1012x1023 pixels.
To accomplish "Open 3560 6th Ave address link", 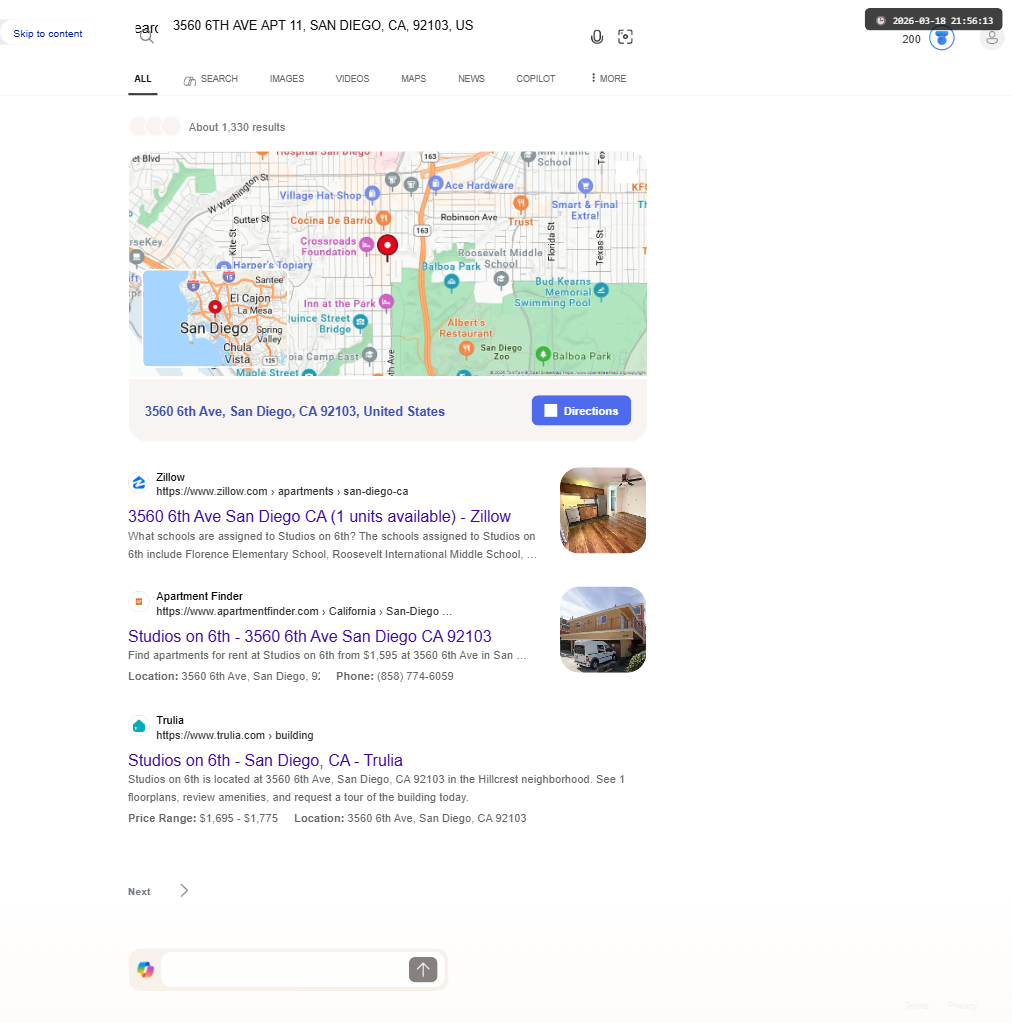I will (295, 412).
